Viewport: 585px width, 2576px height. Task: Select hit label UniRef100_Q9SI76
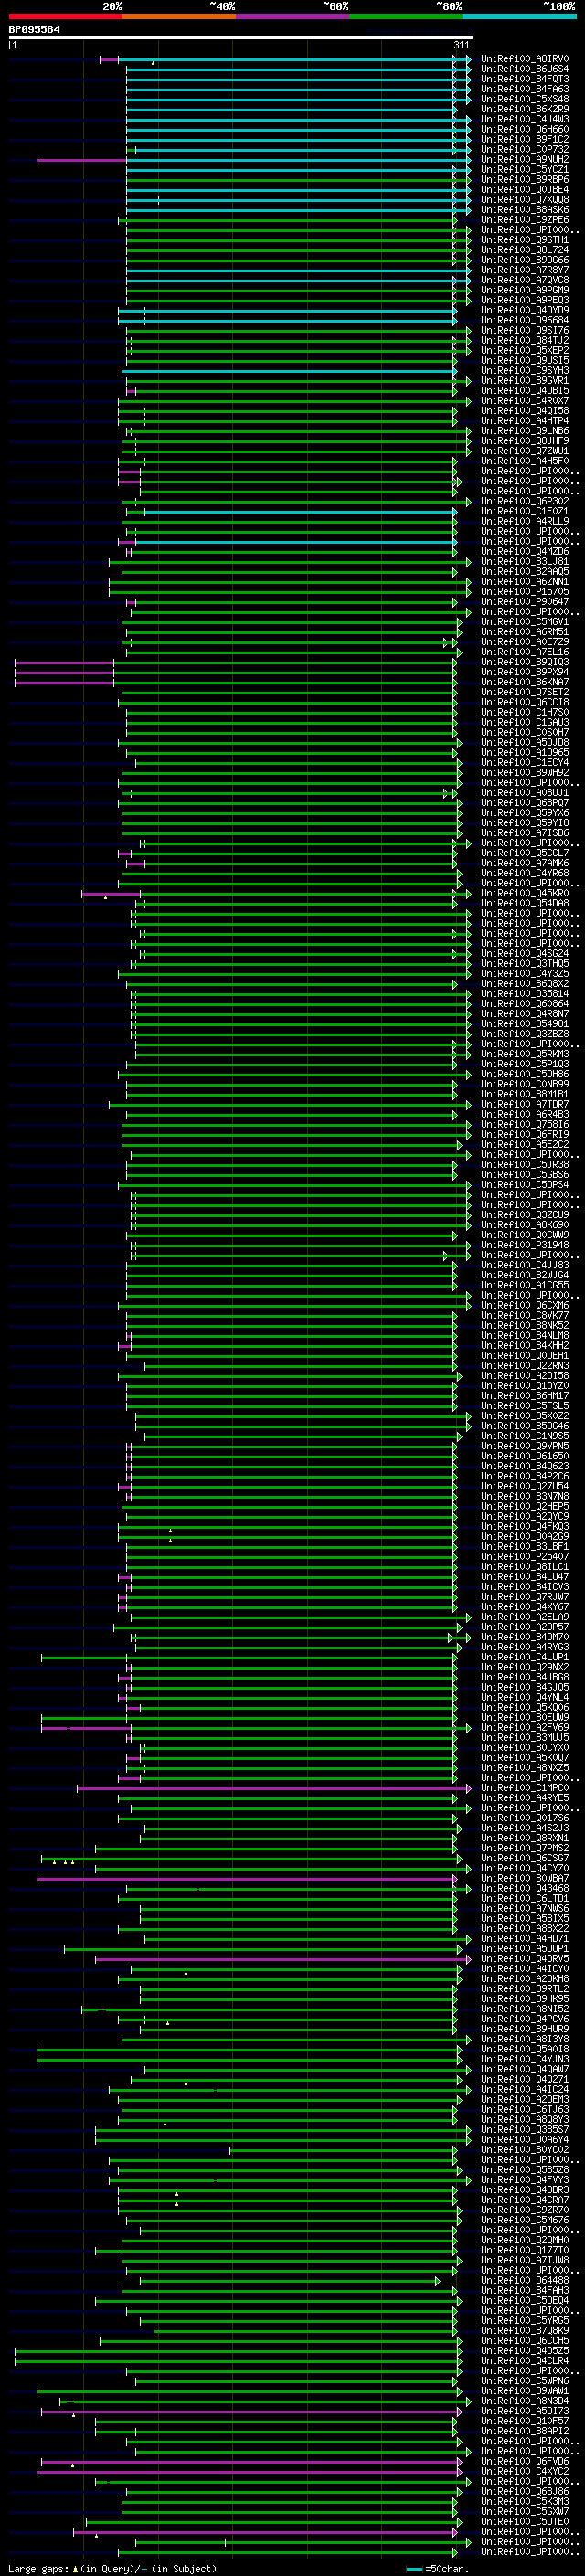(x=524, y=330)
